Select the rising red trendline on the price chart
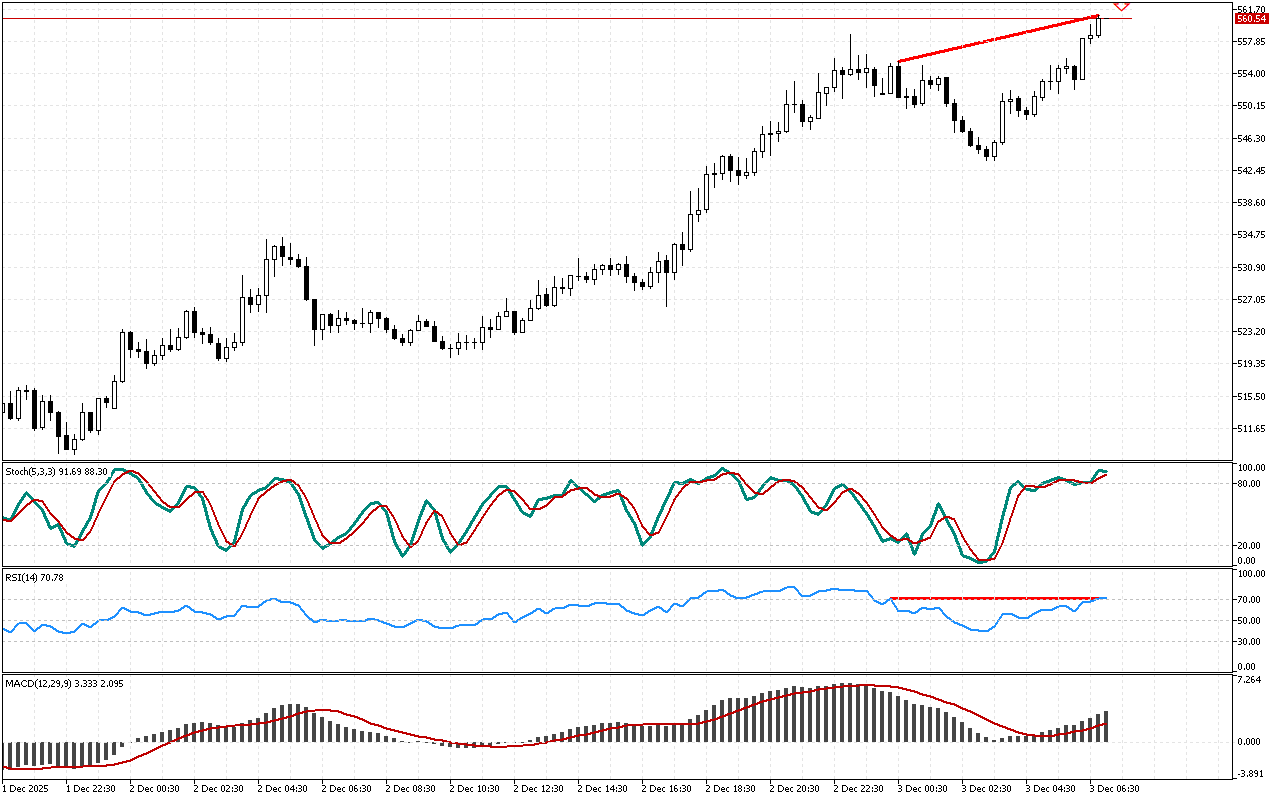Image resolution: width=1280 pixels, height=800 pixels. [x=998, y=39]
